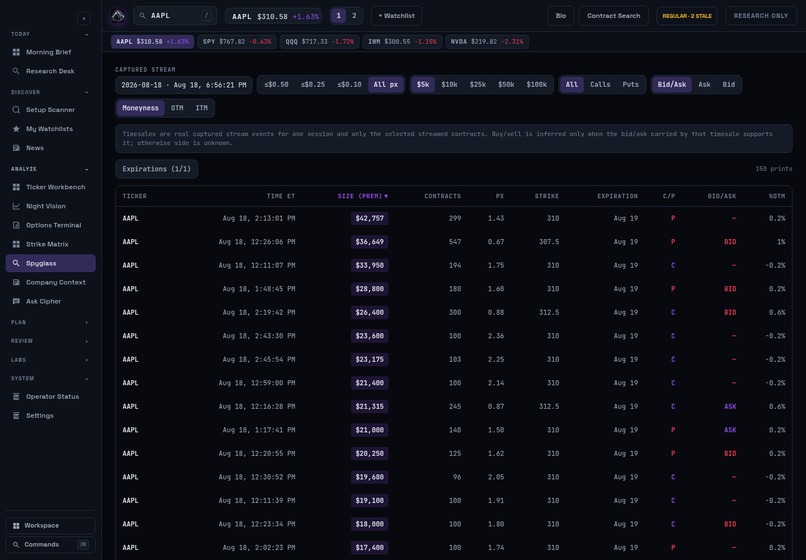Click the search magnifier icon in ticker box

click(142, 16)
